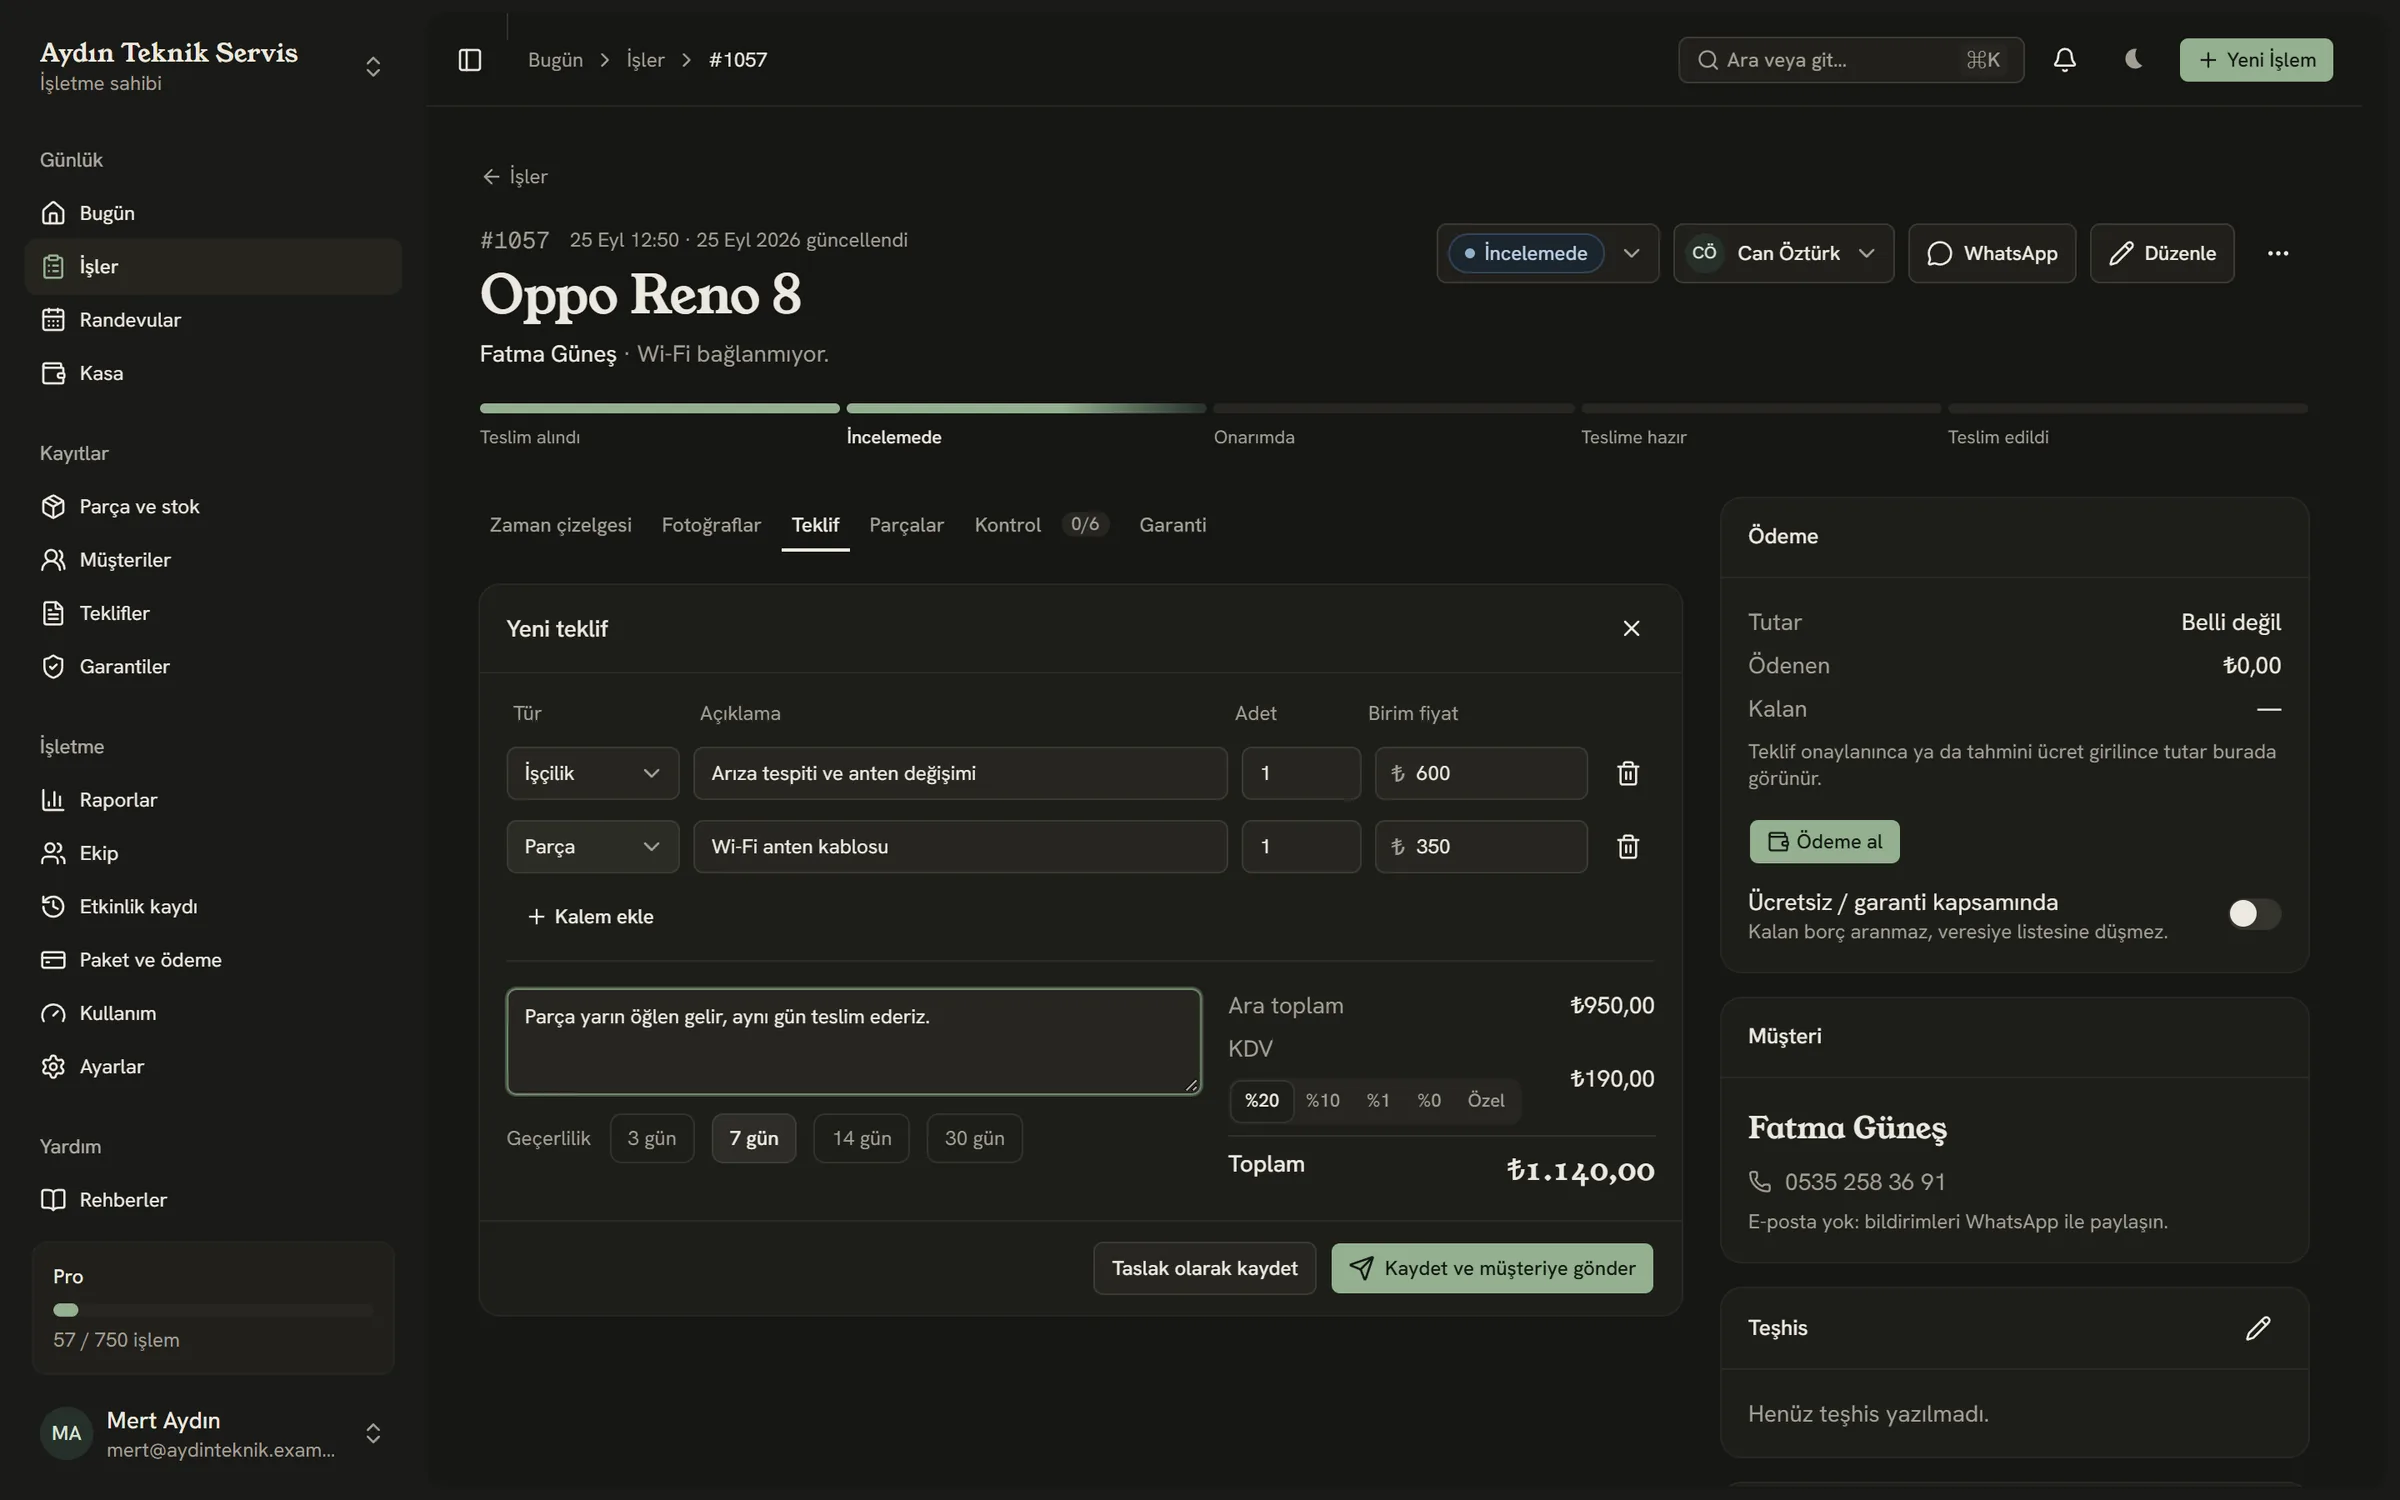Select %0 KDV rate
2400x1500 pixels.
point(1428,1100)
